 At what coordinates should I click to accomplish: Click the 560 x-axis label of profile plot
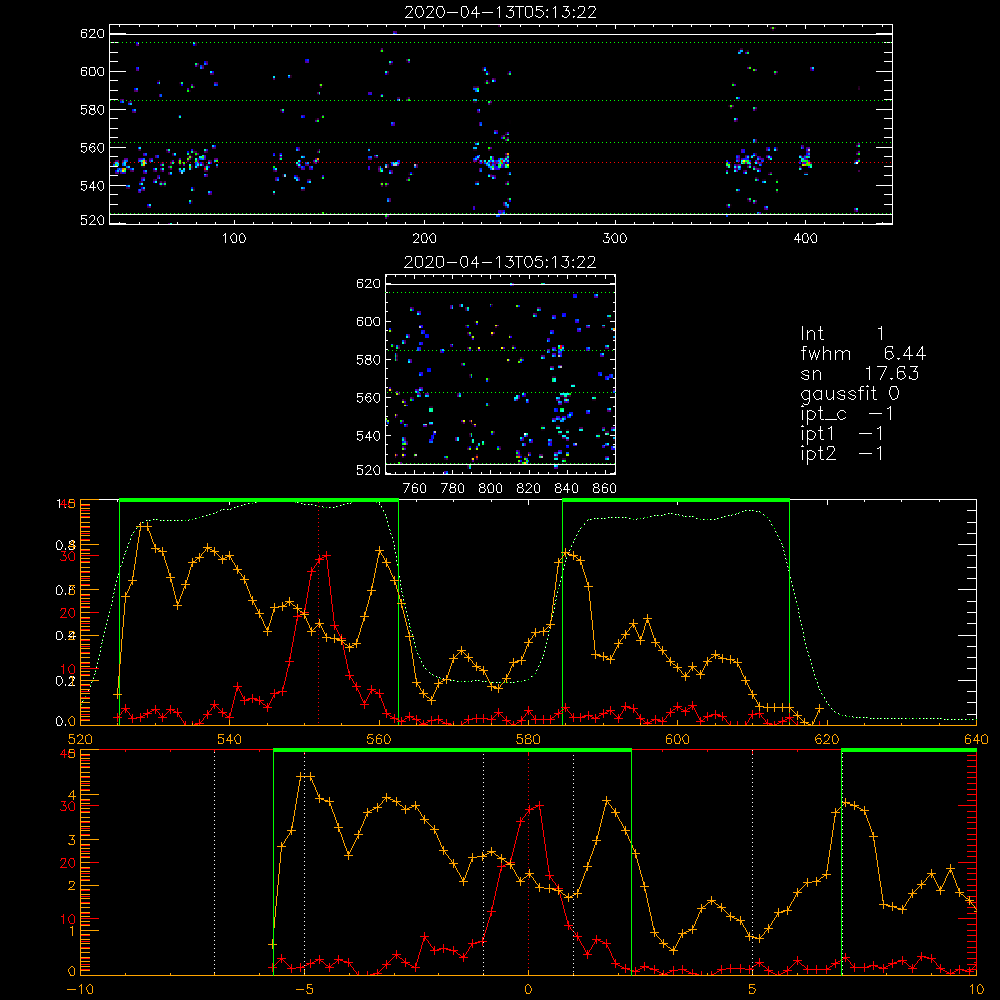pos(379,739)
